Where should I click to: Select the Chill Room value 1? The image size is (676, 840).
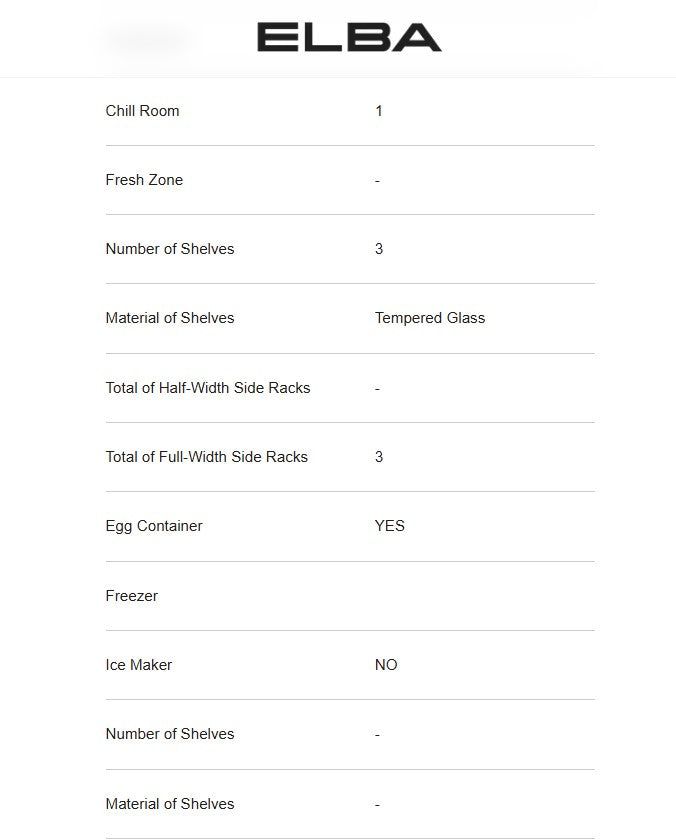[x=379, y=111]
